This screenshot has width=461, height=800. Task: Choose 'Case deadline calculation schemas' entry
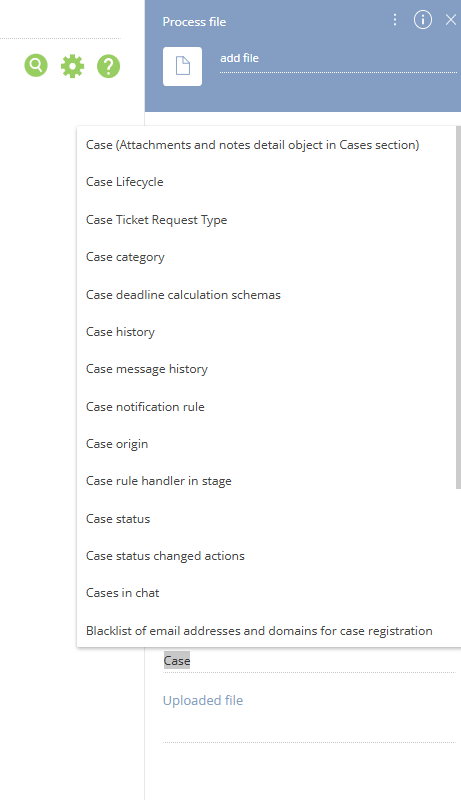[266, 295]
